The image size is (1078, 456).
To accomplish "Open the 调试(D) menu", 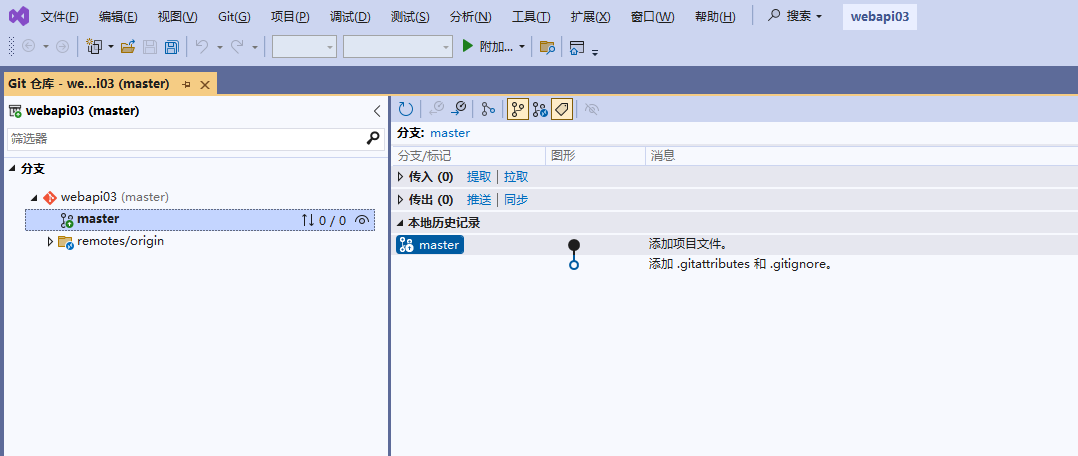I will pyautogui.click(x=350, y=17).
